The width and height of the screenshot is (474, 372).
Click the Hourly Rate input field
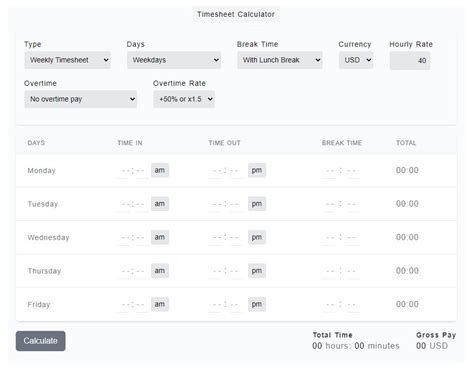(x=410, y=60)
